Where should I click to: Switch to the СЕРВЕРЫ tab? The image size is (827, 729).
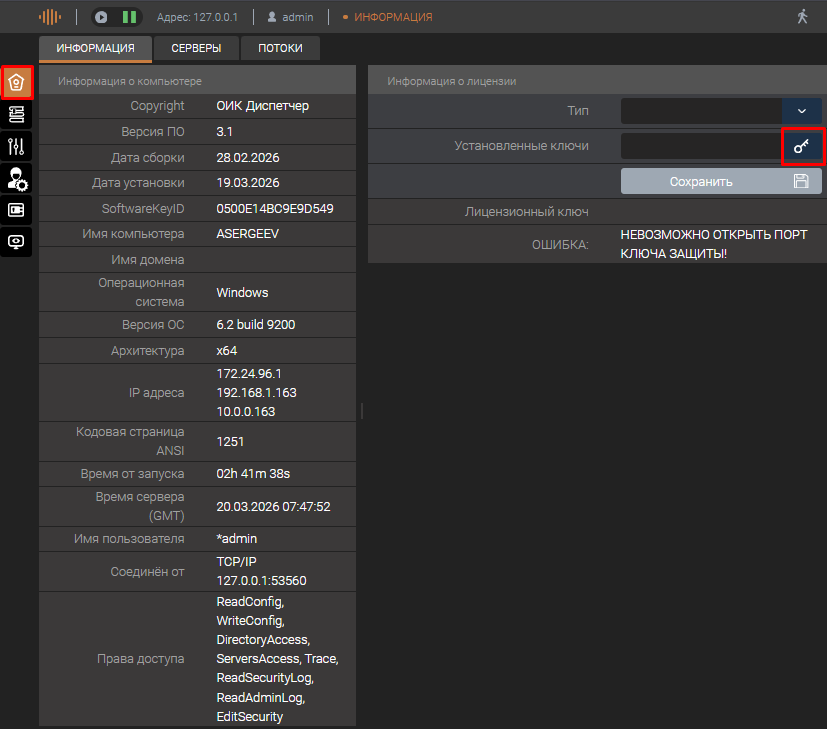196,49
